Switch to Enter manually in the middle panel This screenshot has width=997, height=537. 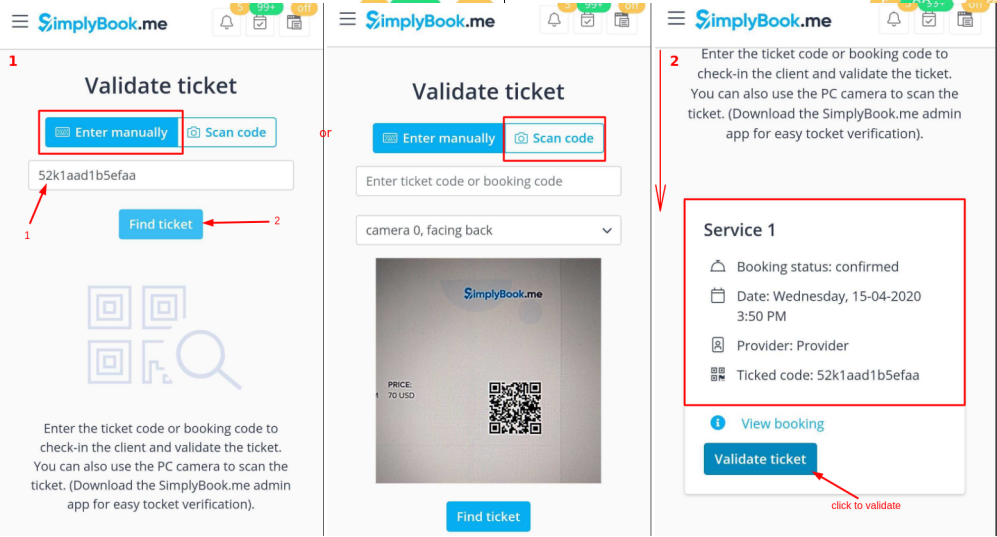[439, 138]
